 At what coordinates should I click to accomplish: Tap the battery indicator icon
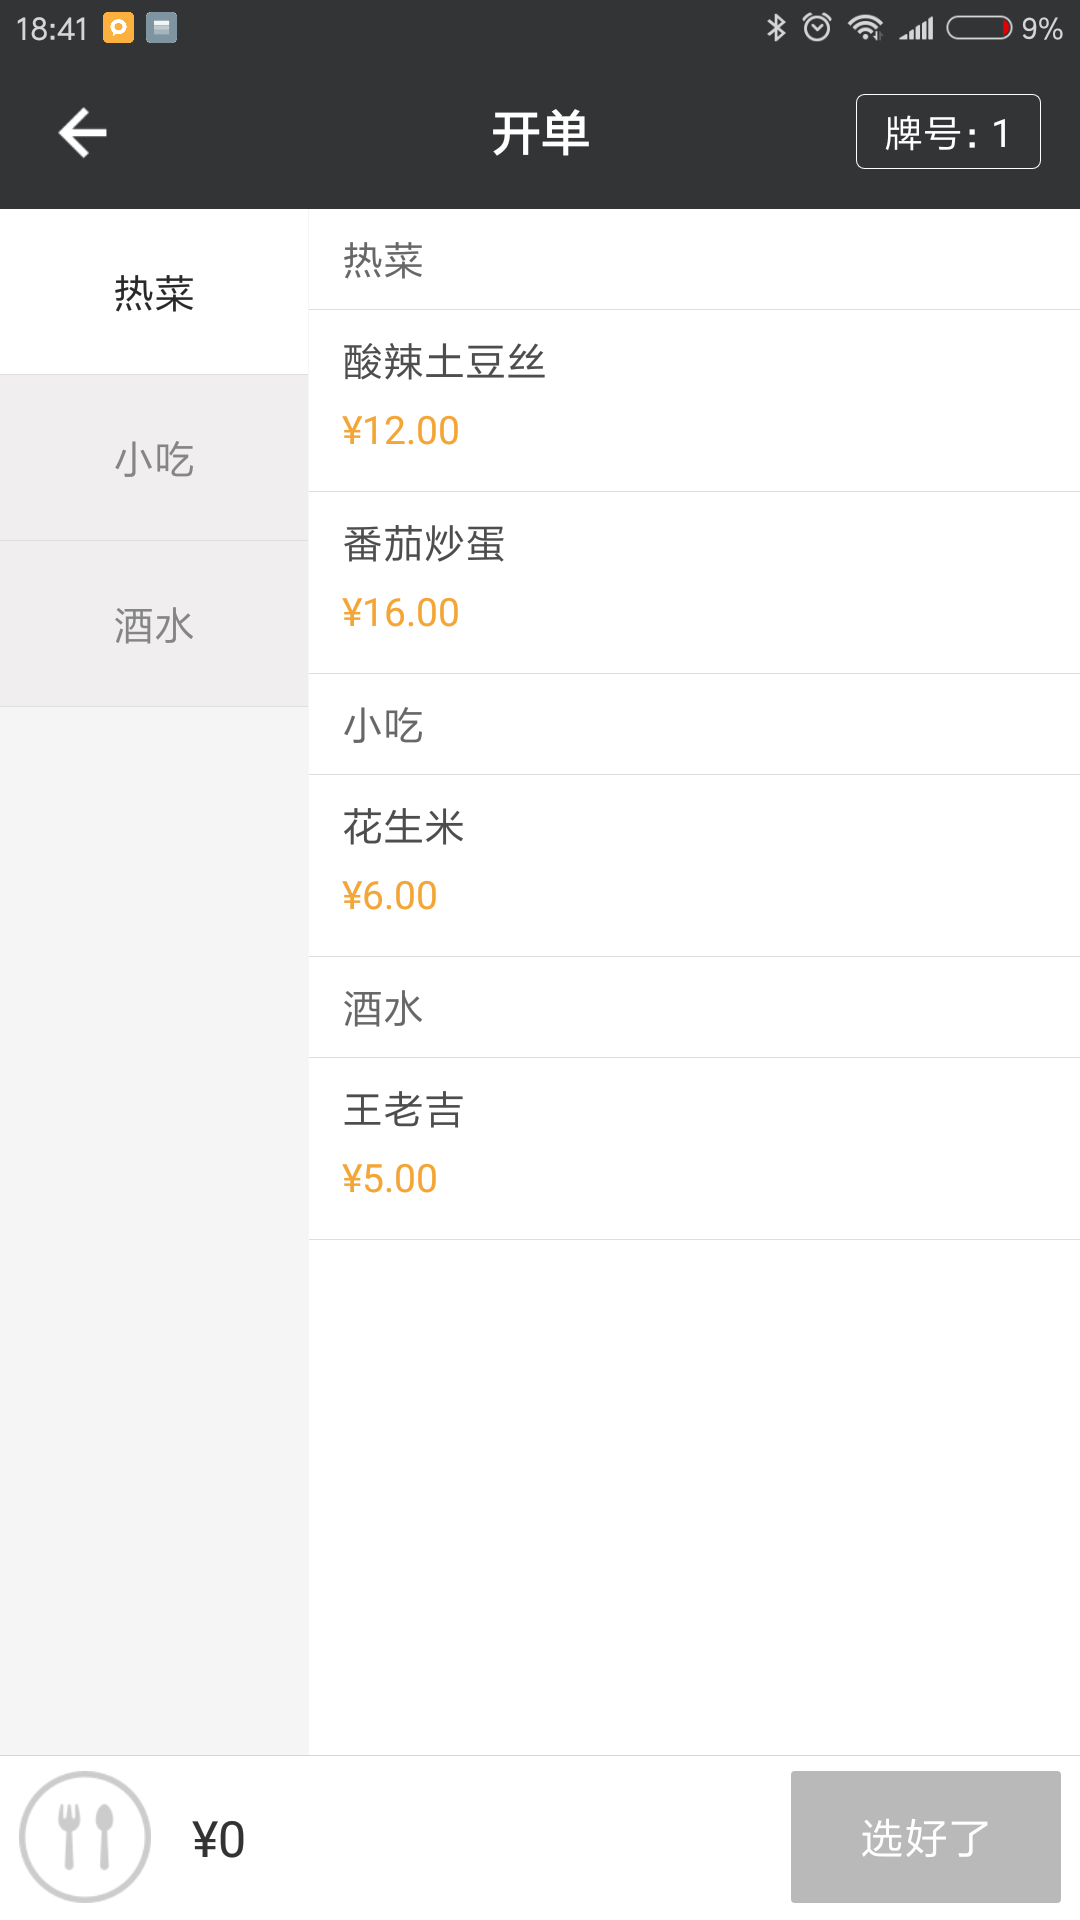[x=979, y=28]
